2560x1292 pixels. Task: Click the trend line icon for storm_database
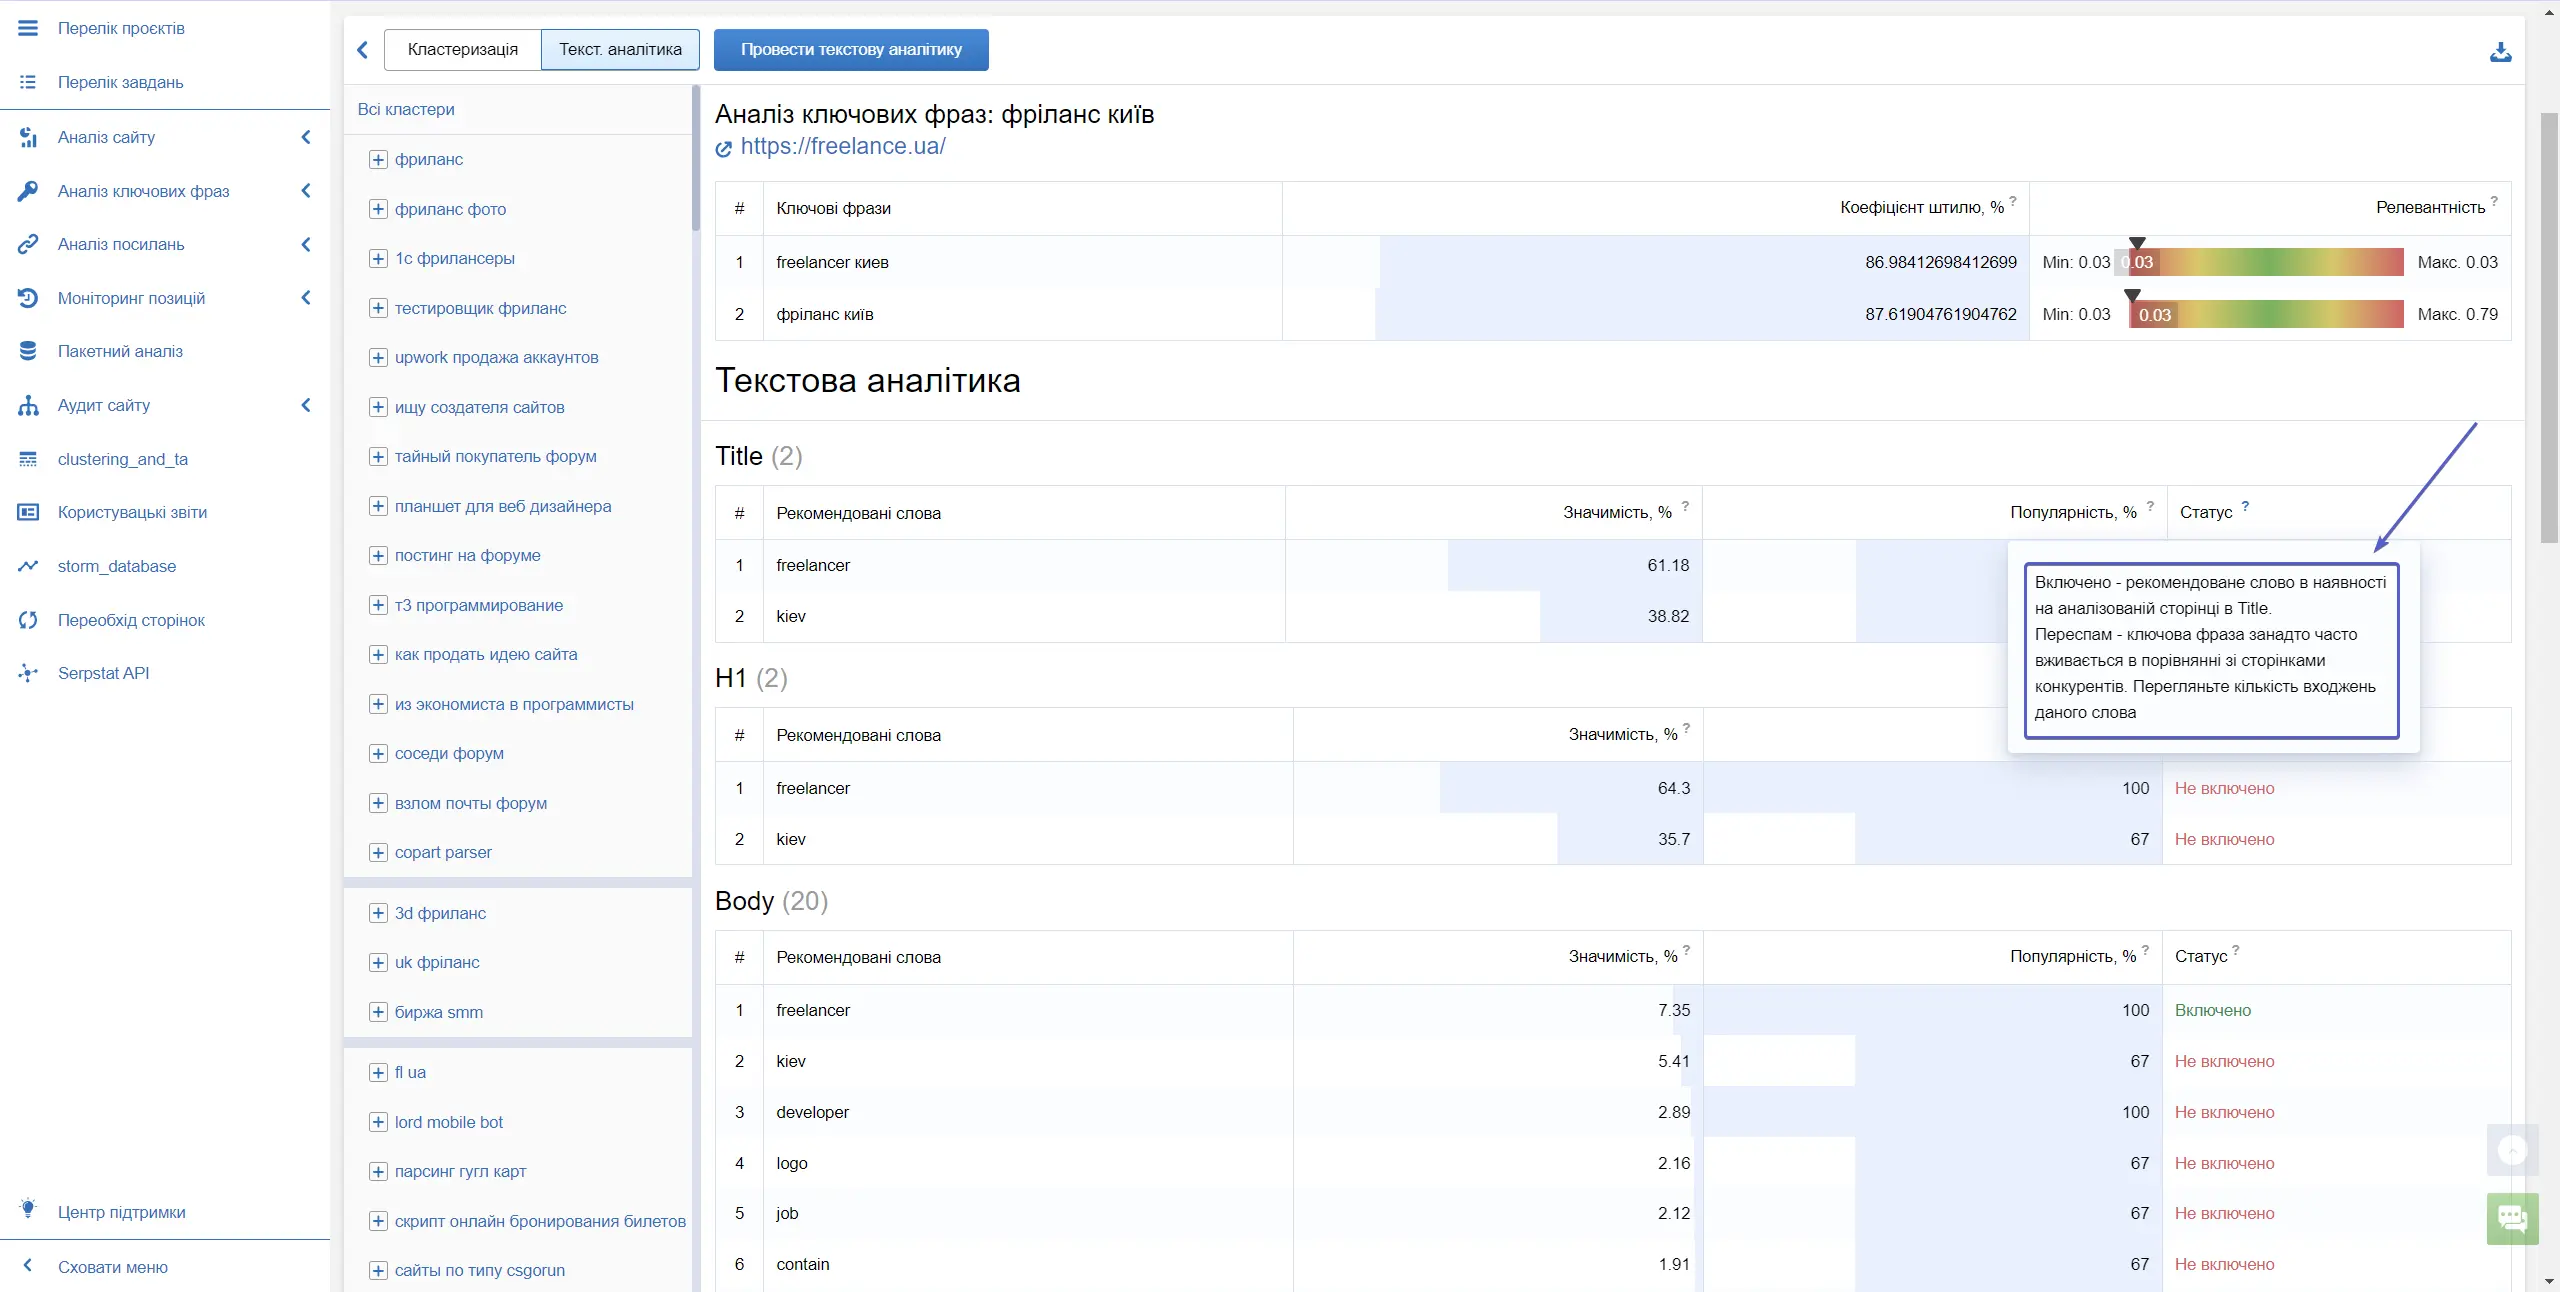(28, 566)
